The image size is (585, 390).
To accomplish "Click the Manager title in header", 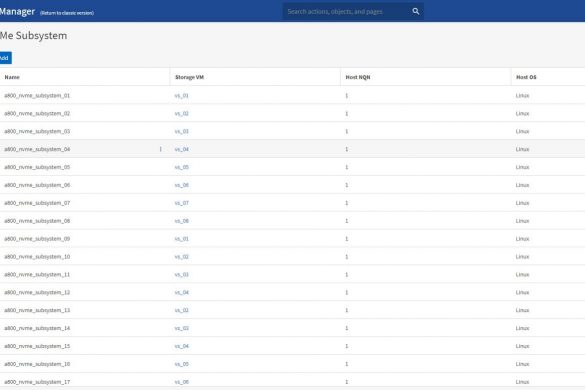I will [x=17, y=12].
